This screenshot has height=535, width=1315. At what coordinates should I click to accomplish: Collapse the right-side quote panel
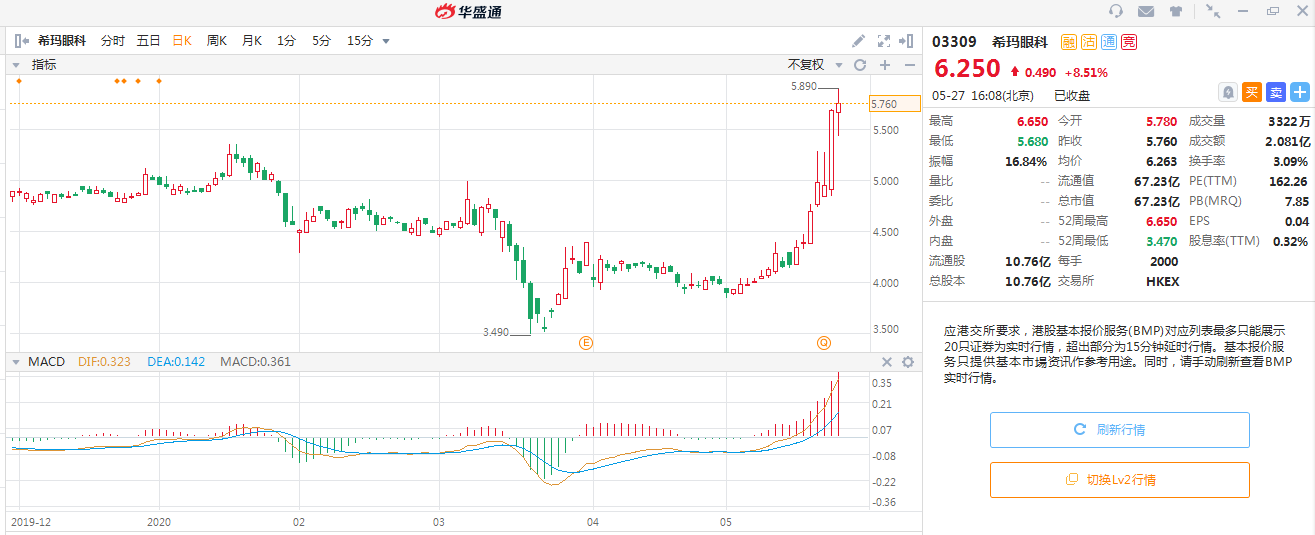(907, 41)
